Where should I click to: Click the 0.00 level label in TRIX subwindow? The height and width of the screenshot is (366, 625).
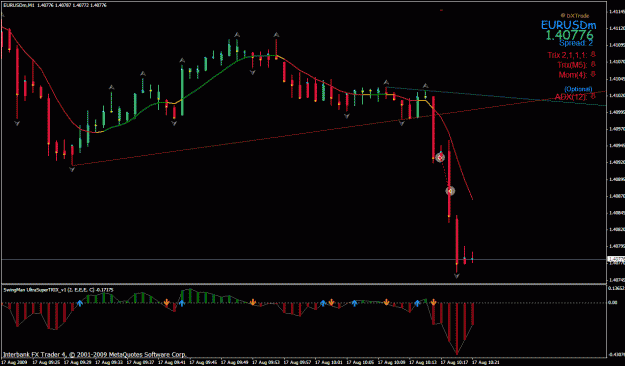click(612, 303)
